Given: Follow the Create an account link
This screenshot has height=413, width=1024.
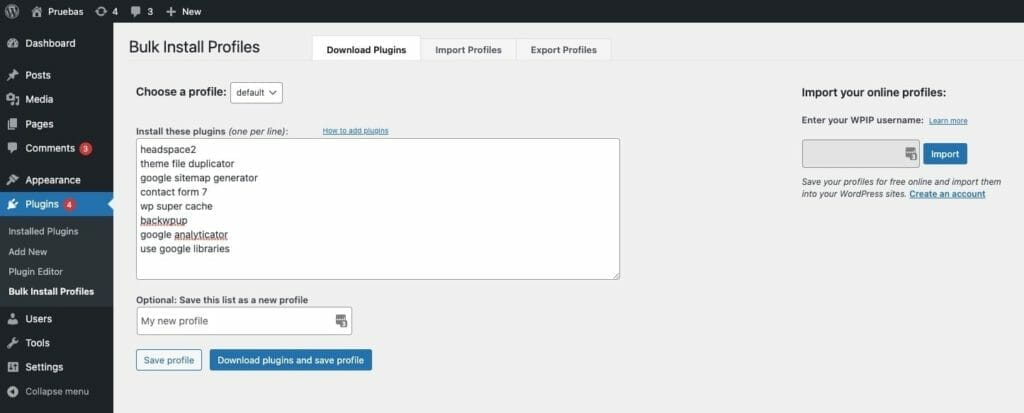Looking at the screenshot, I should click(x=947, y=194).
